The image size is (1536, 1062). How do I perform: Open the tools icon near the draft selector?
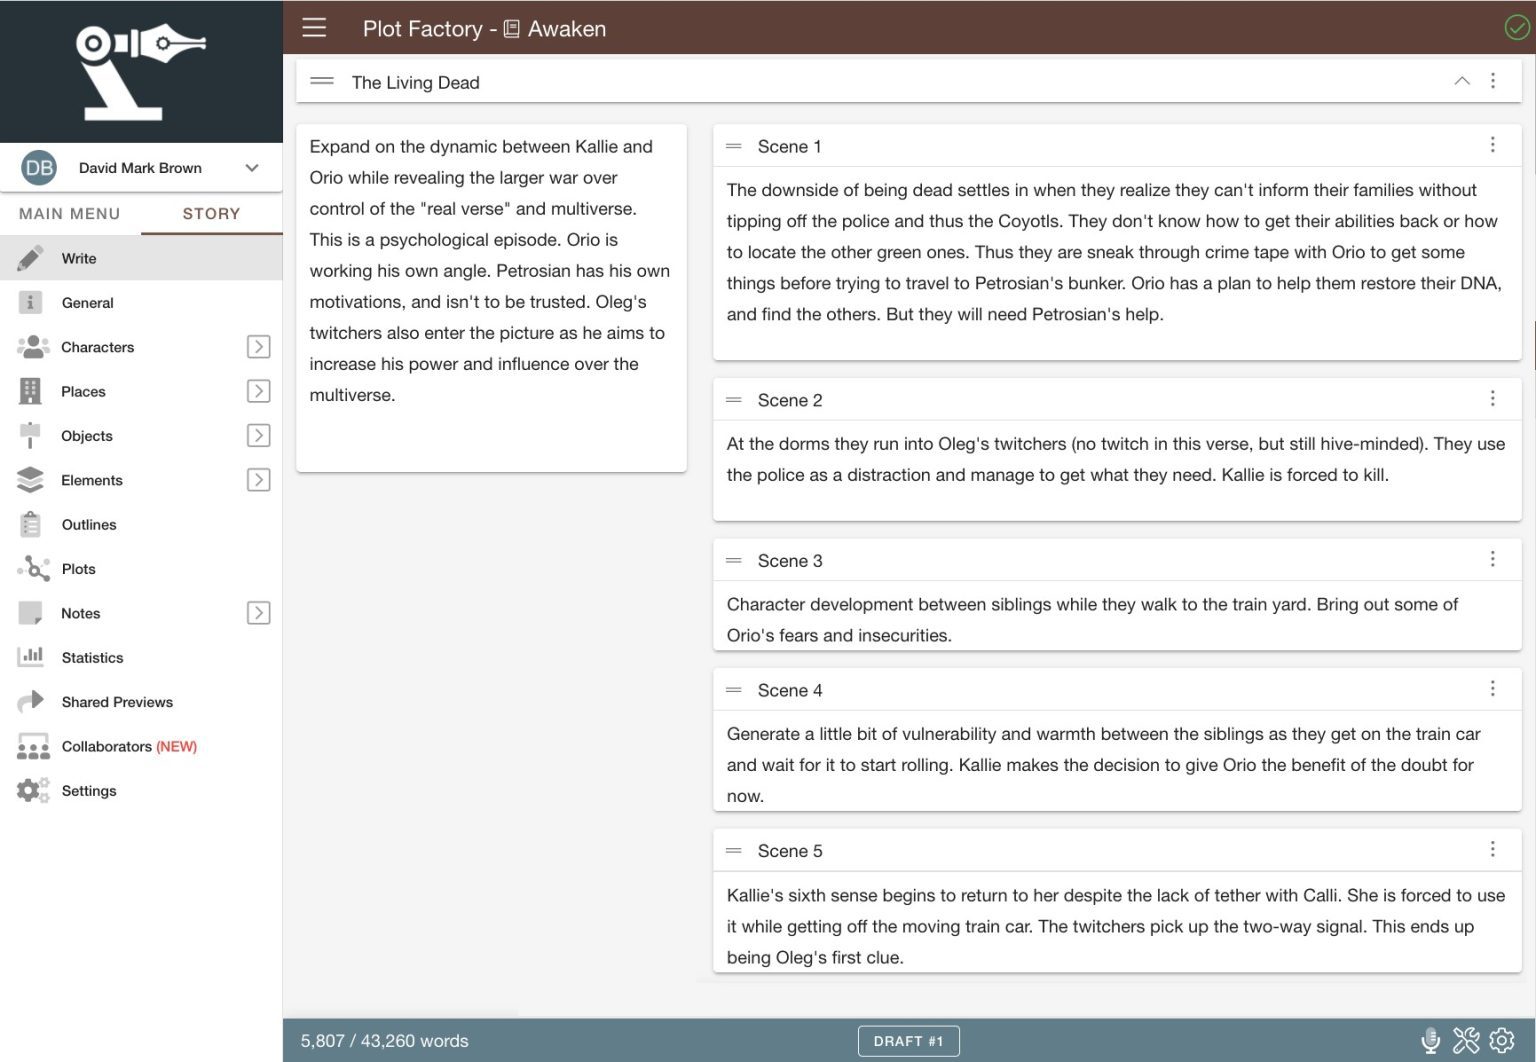tap(1465, 1040)
